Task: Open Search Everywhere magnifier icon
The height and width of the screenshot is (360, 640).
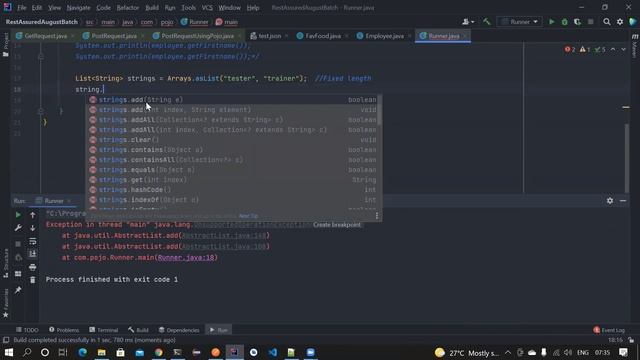Action: coord(607,22)
